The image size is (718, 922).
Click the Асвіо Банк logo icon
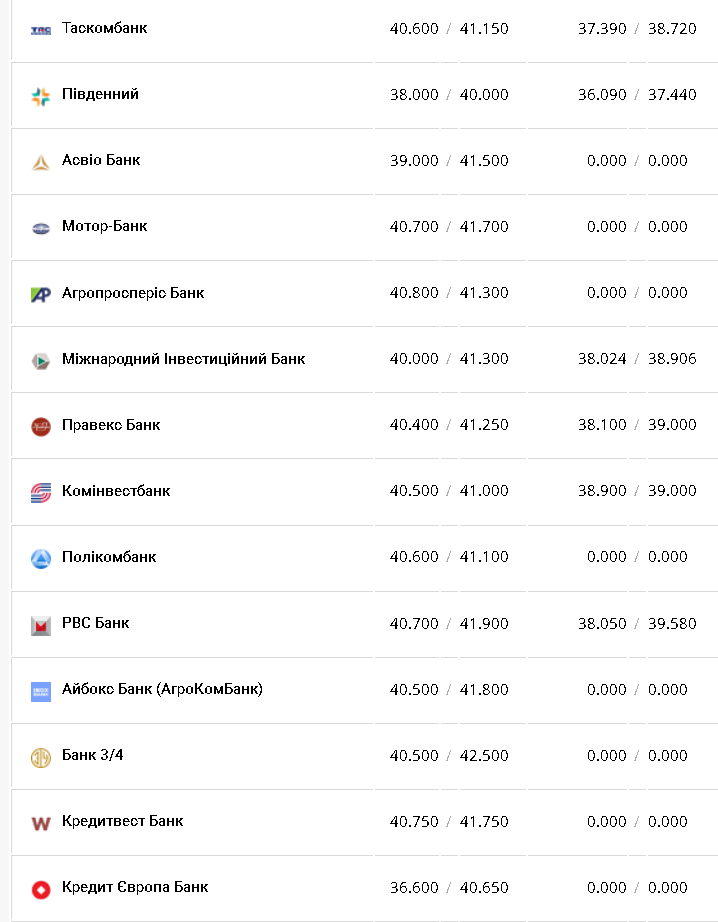(41, 162)
